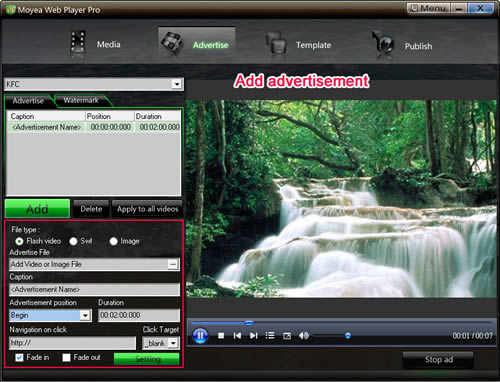Viewport: 500px width, 382px height.
Task: Pause the video preview
Action: click(x=200, y=336)
